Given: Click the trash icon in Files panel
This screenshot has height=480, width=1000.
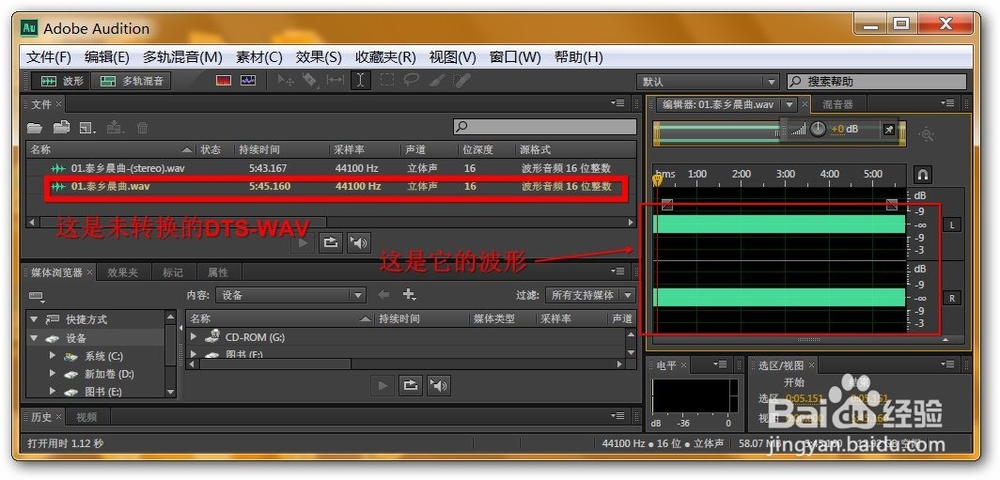Looking at the screenshot, I should click(142, 127).
